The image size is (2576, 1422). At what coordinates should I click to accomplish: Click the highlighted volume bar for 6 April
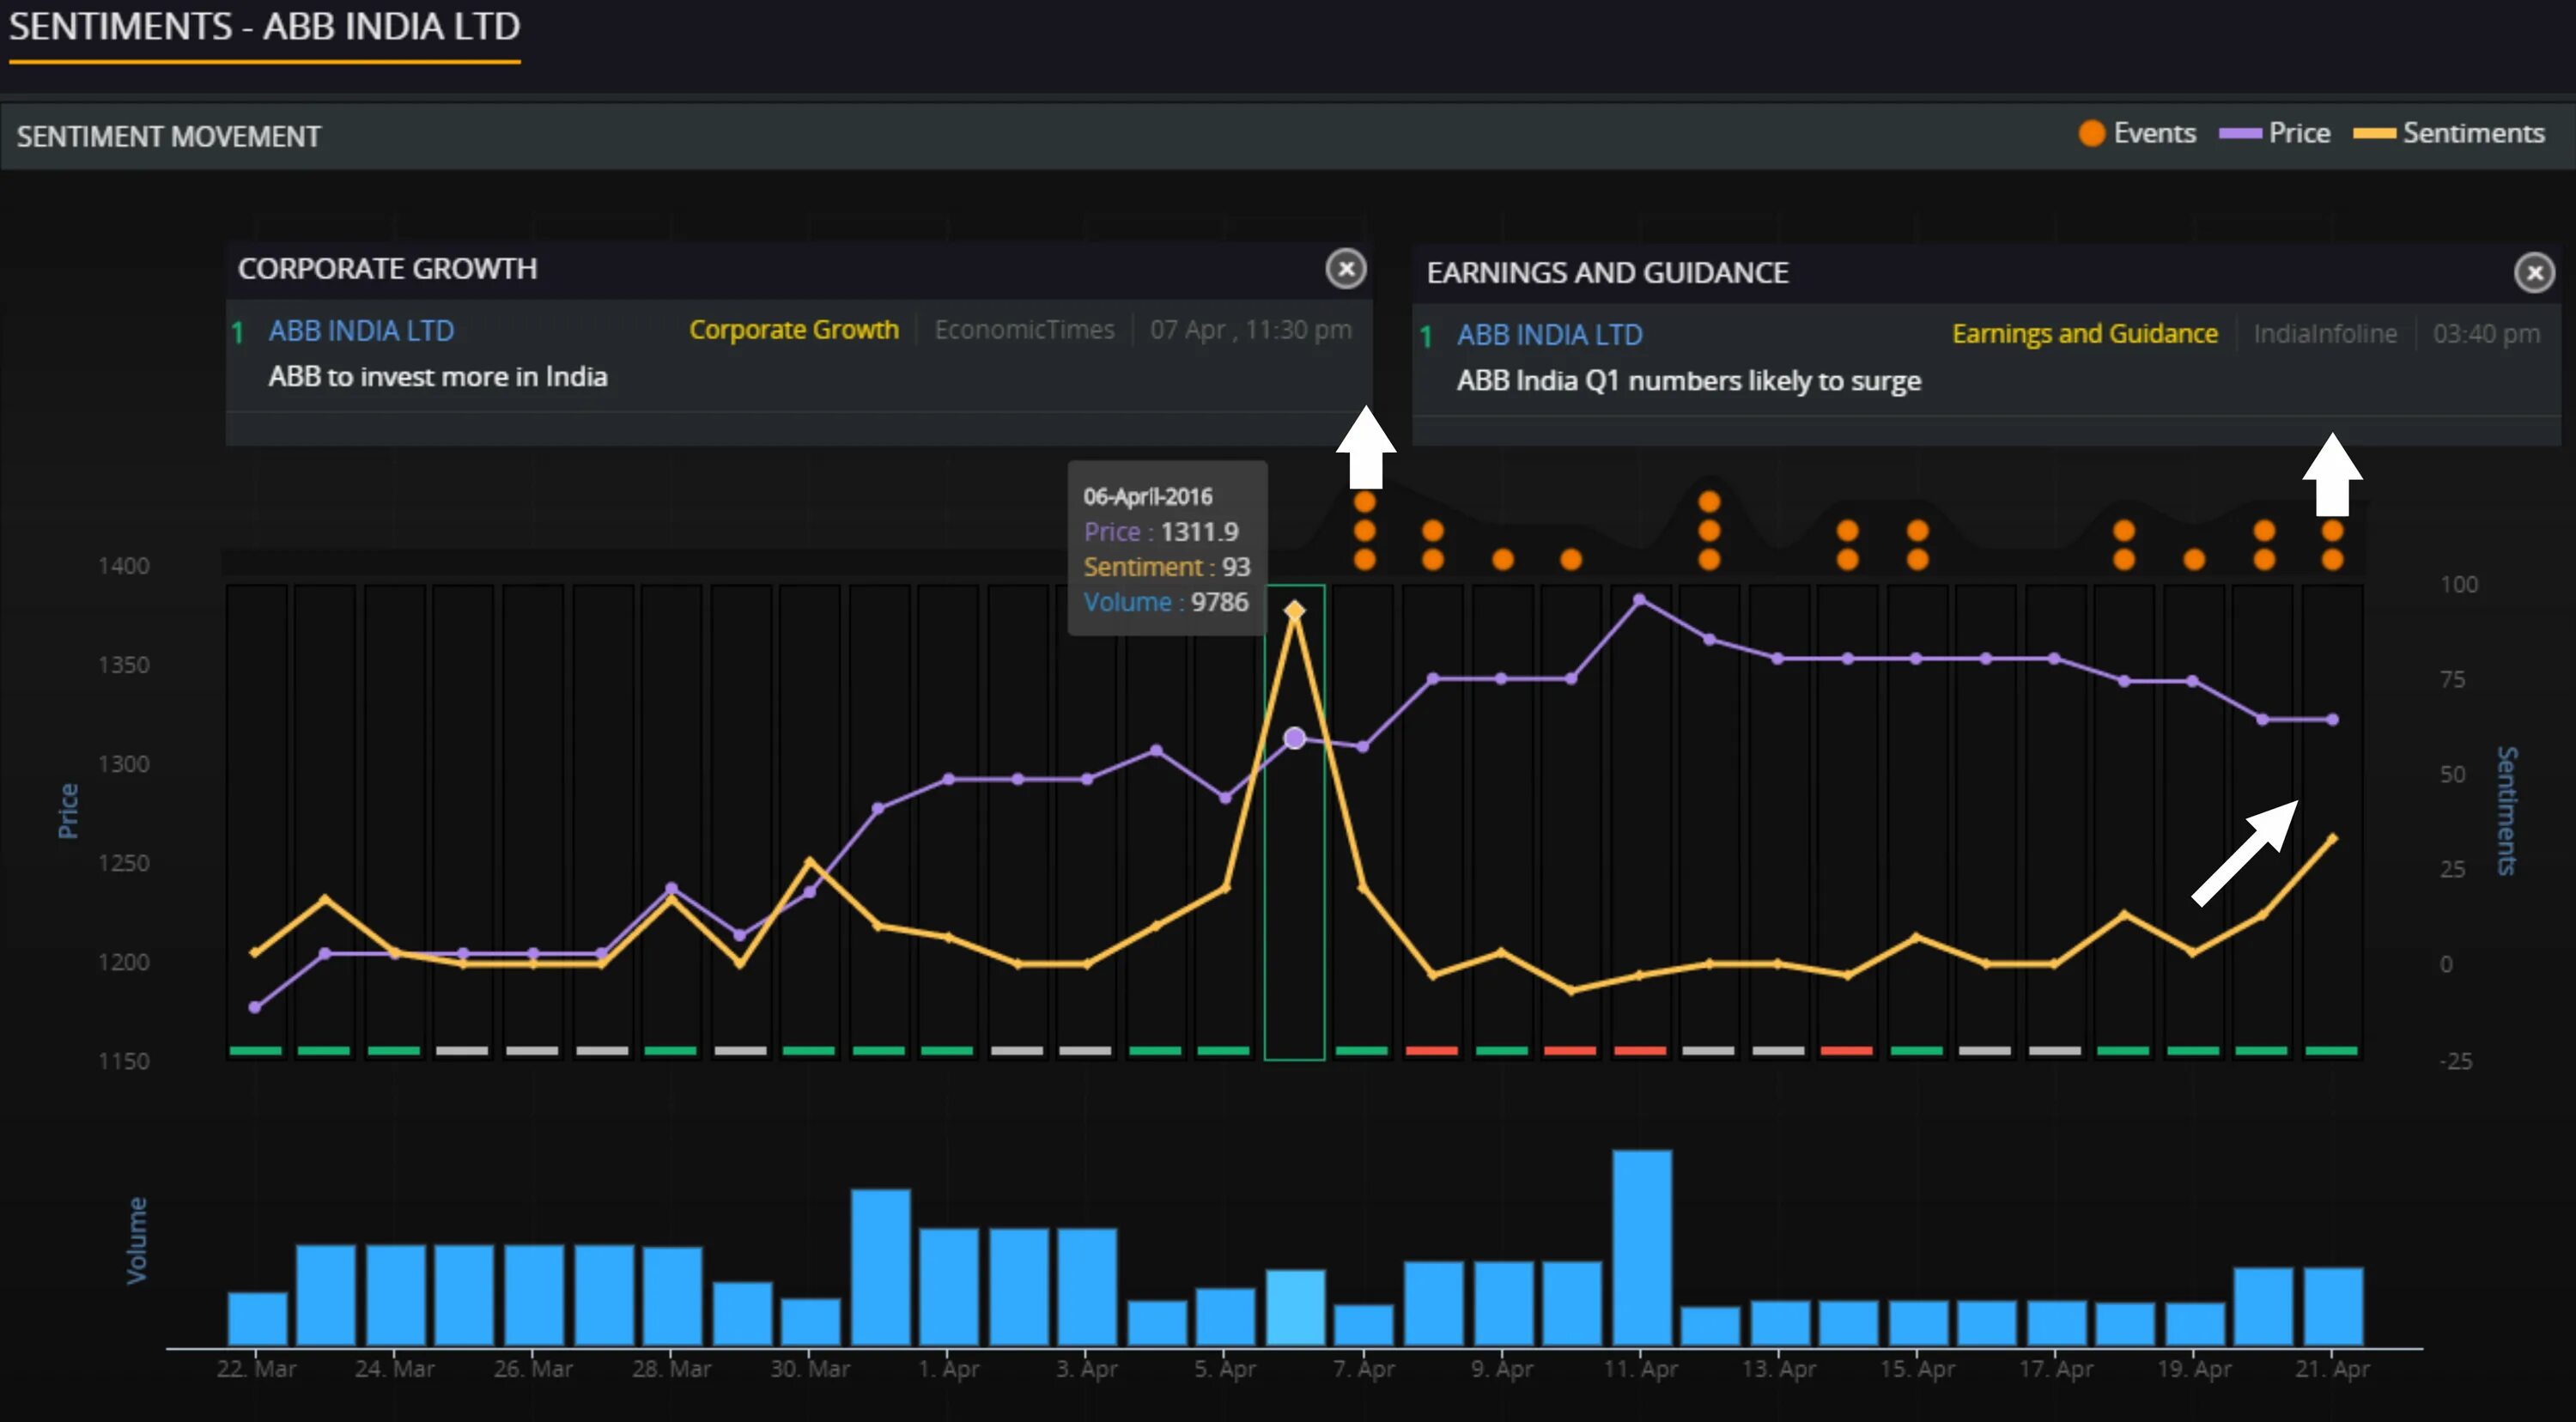coord(1296,1308)
